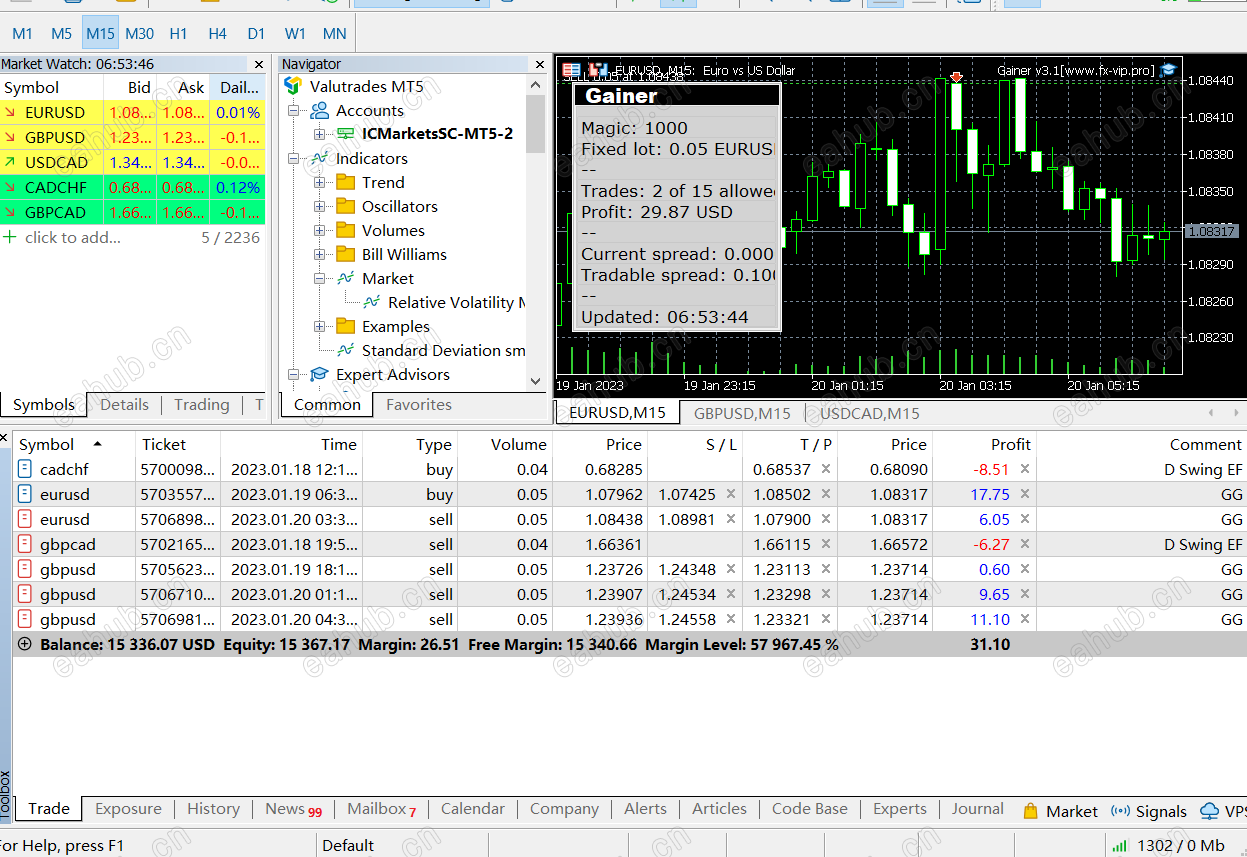Click the red sell arrow marker on chart
Viewport: 1247px width, 857px height.
click(957, 77)
